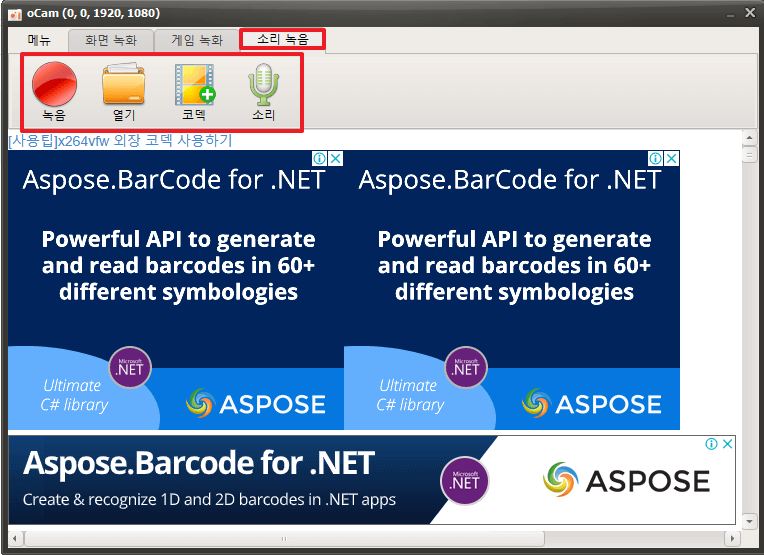764x555 pixels.
Task: Open the 메뉴 tab
Action: pos(39,39)
